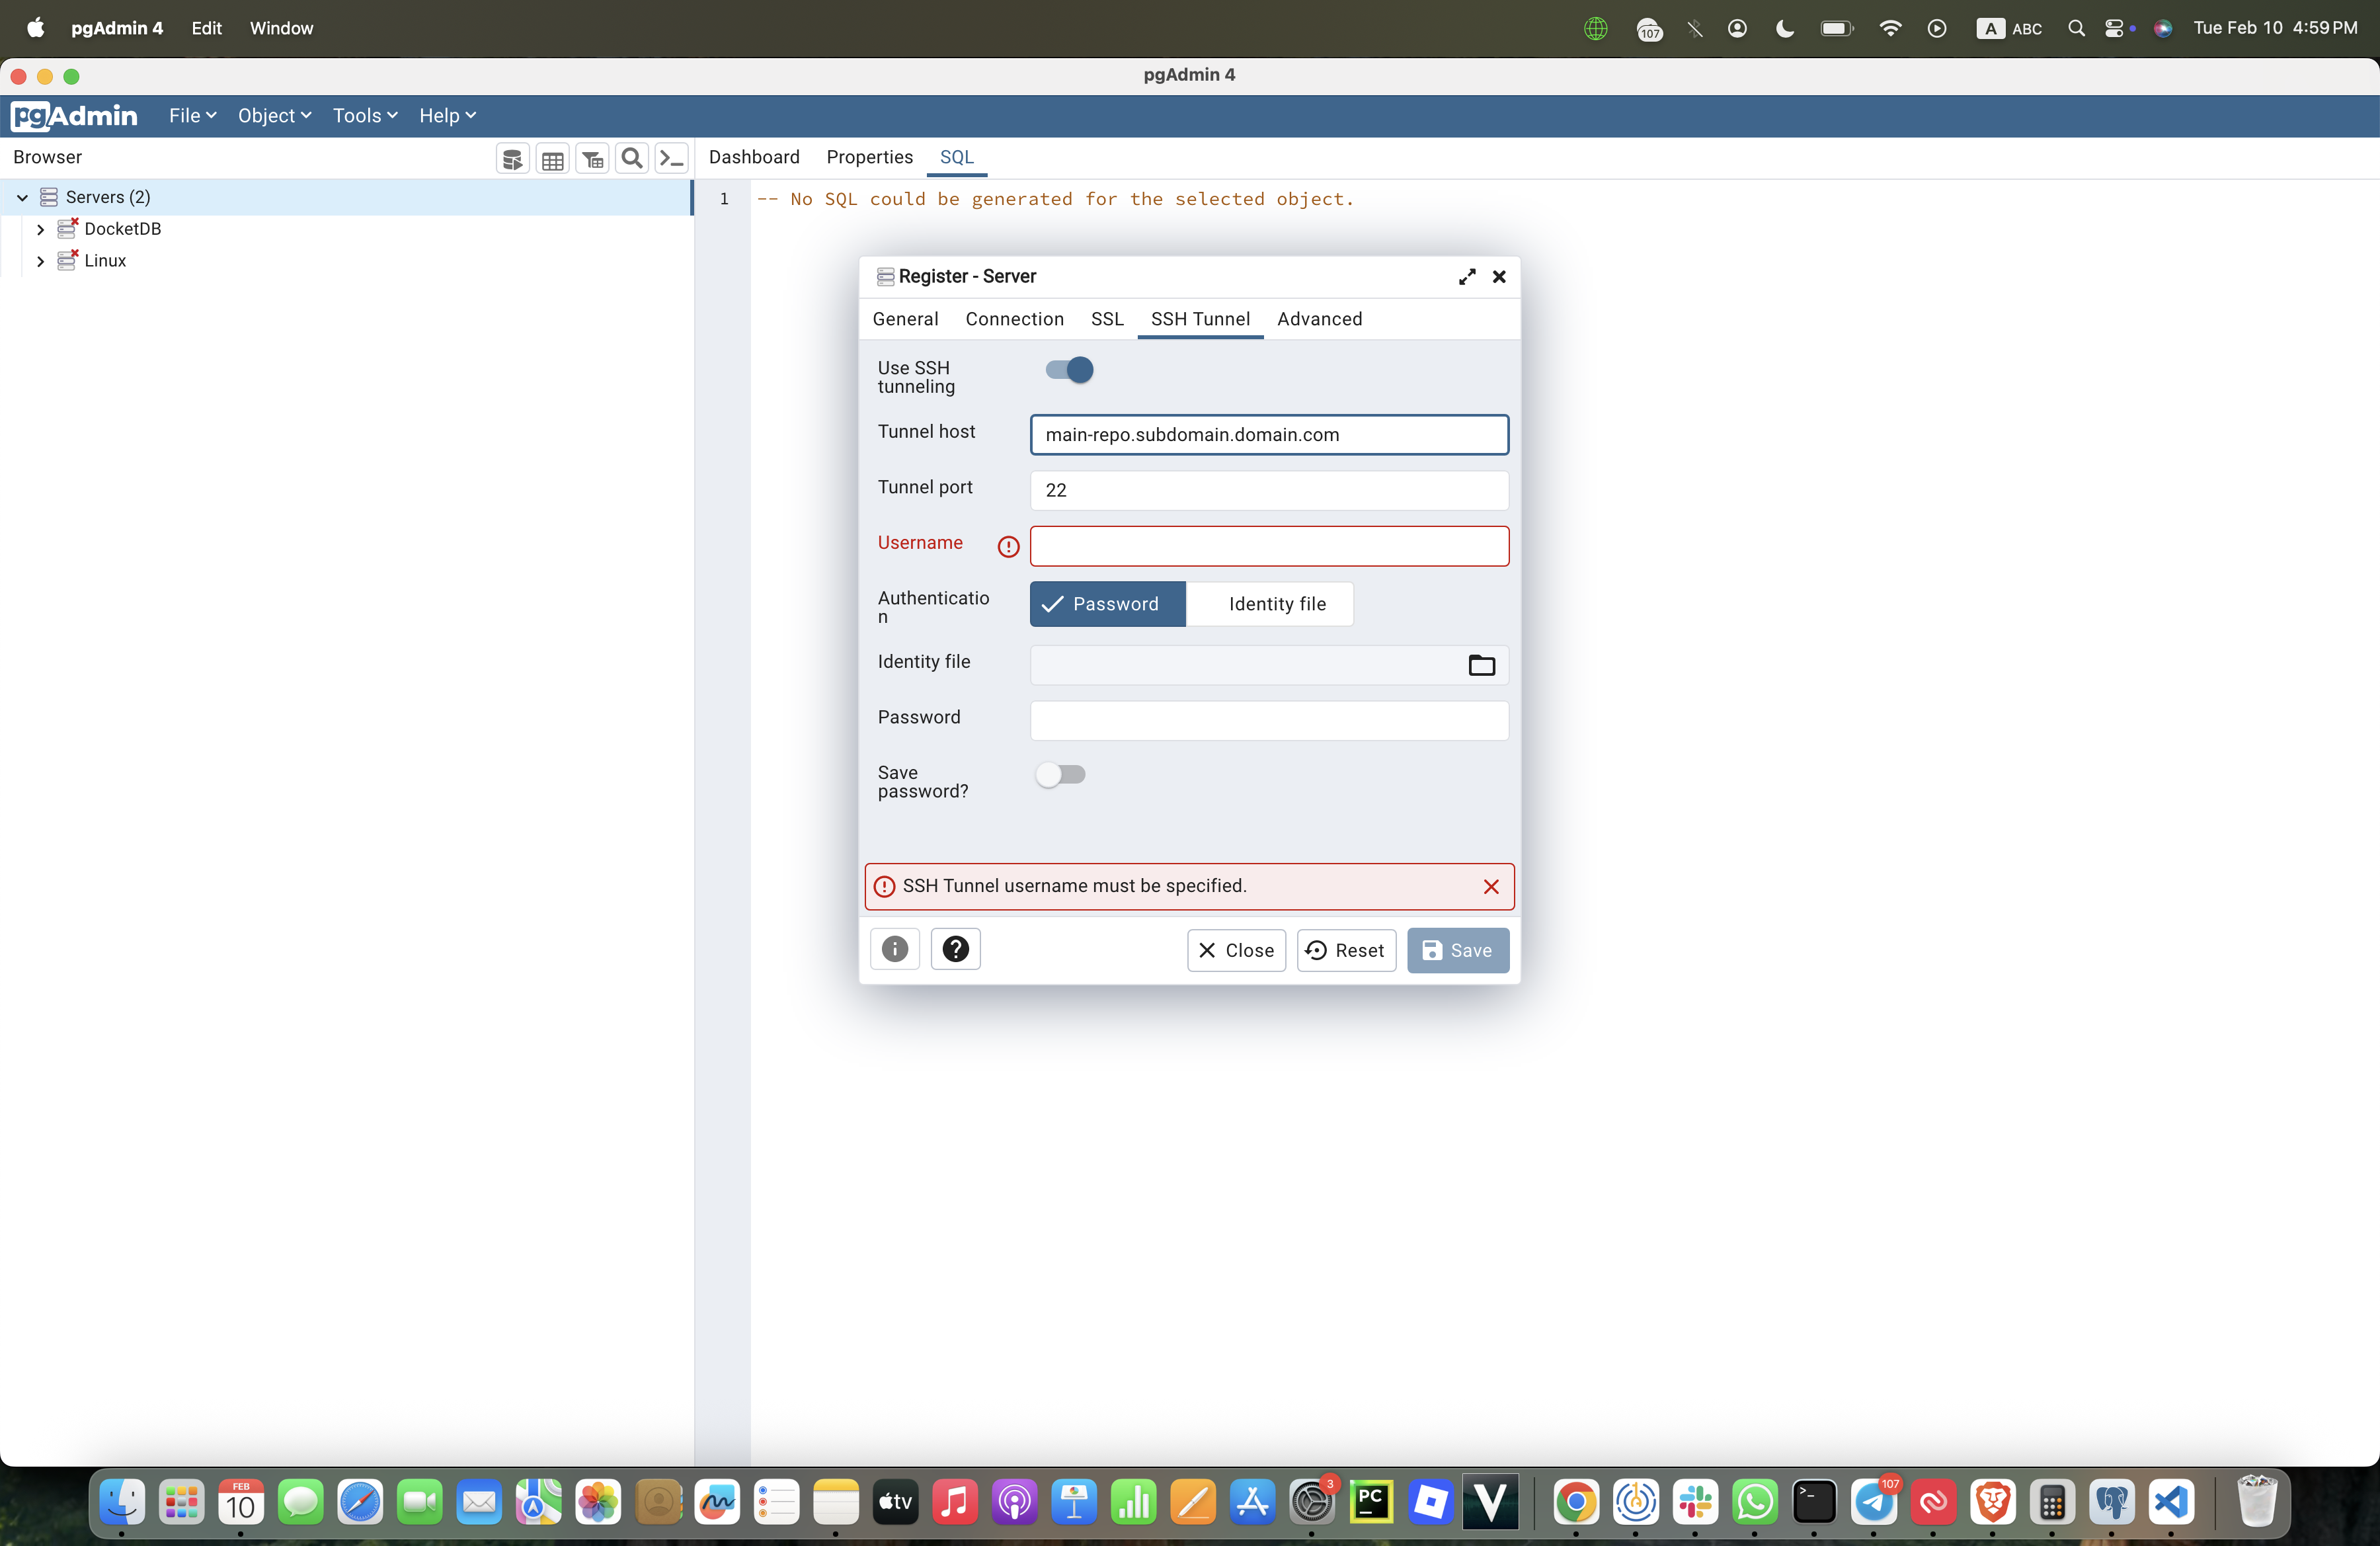Open the dialog help question icon
Screen dimensions: 2380x1546
tap(955, 949)
